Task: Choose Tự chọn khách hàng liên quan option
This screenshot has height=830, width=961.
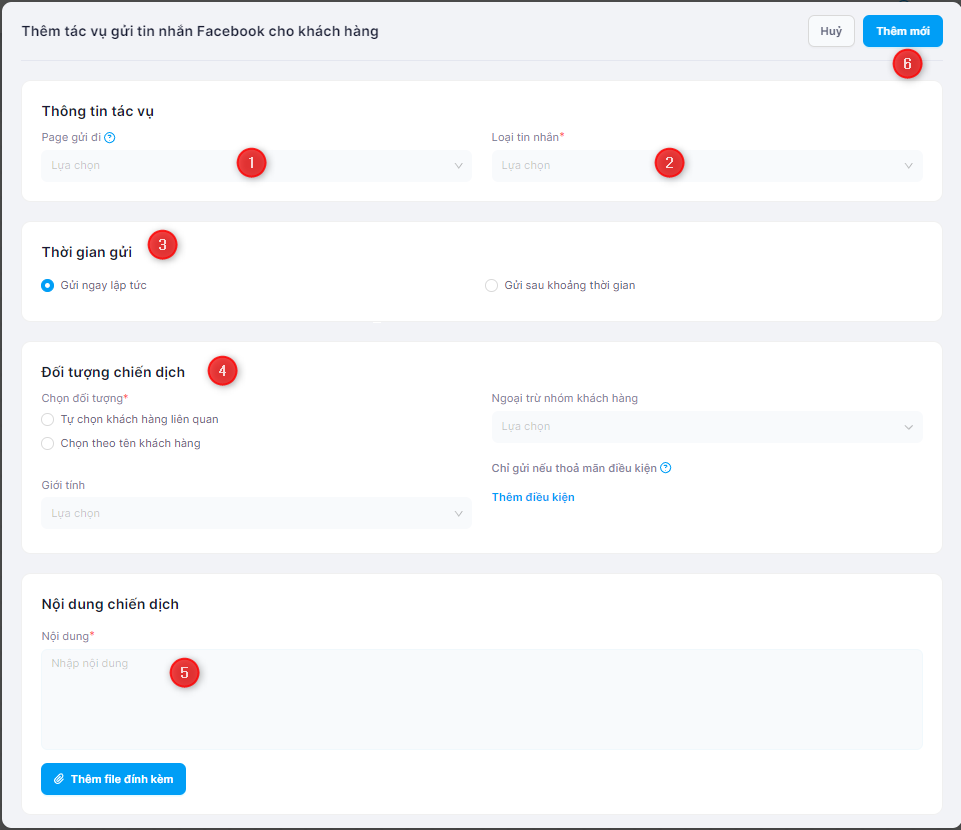Action: tap(48, 420)
